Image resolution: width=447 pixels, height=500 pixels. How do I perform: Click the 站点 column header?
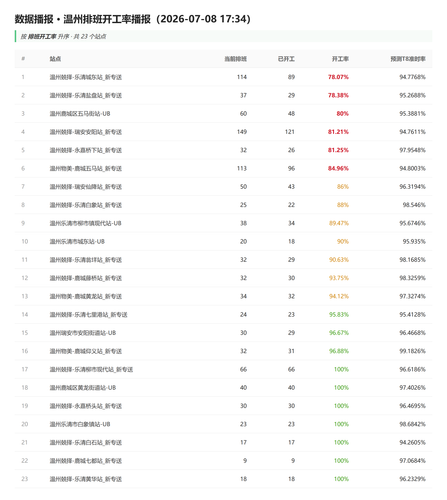click(x=55, y=59)
